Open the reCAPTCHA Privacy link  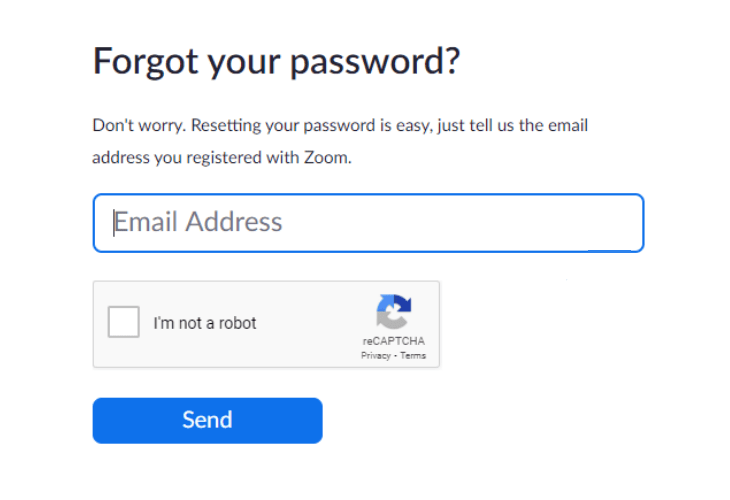click(376, 356)
